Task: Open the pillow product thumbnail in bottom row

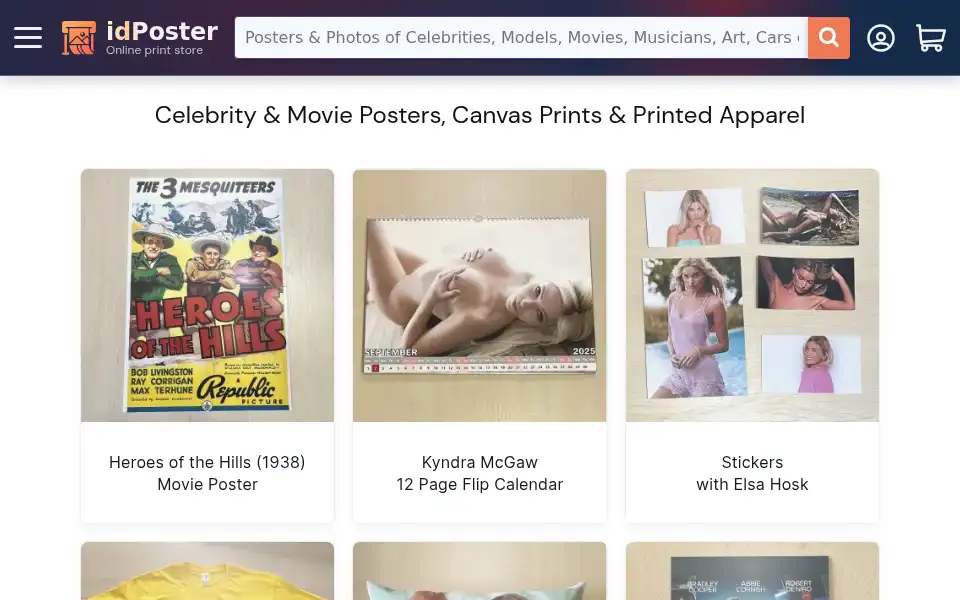Action: click(479, 571)
